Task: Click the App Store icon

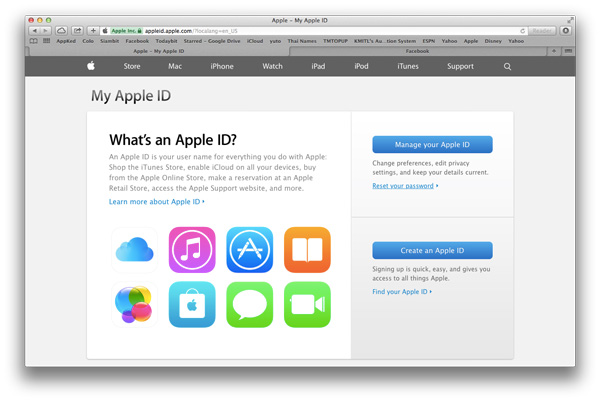Action: click(x=249, y=250)
